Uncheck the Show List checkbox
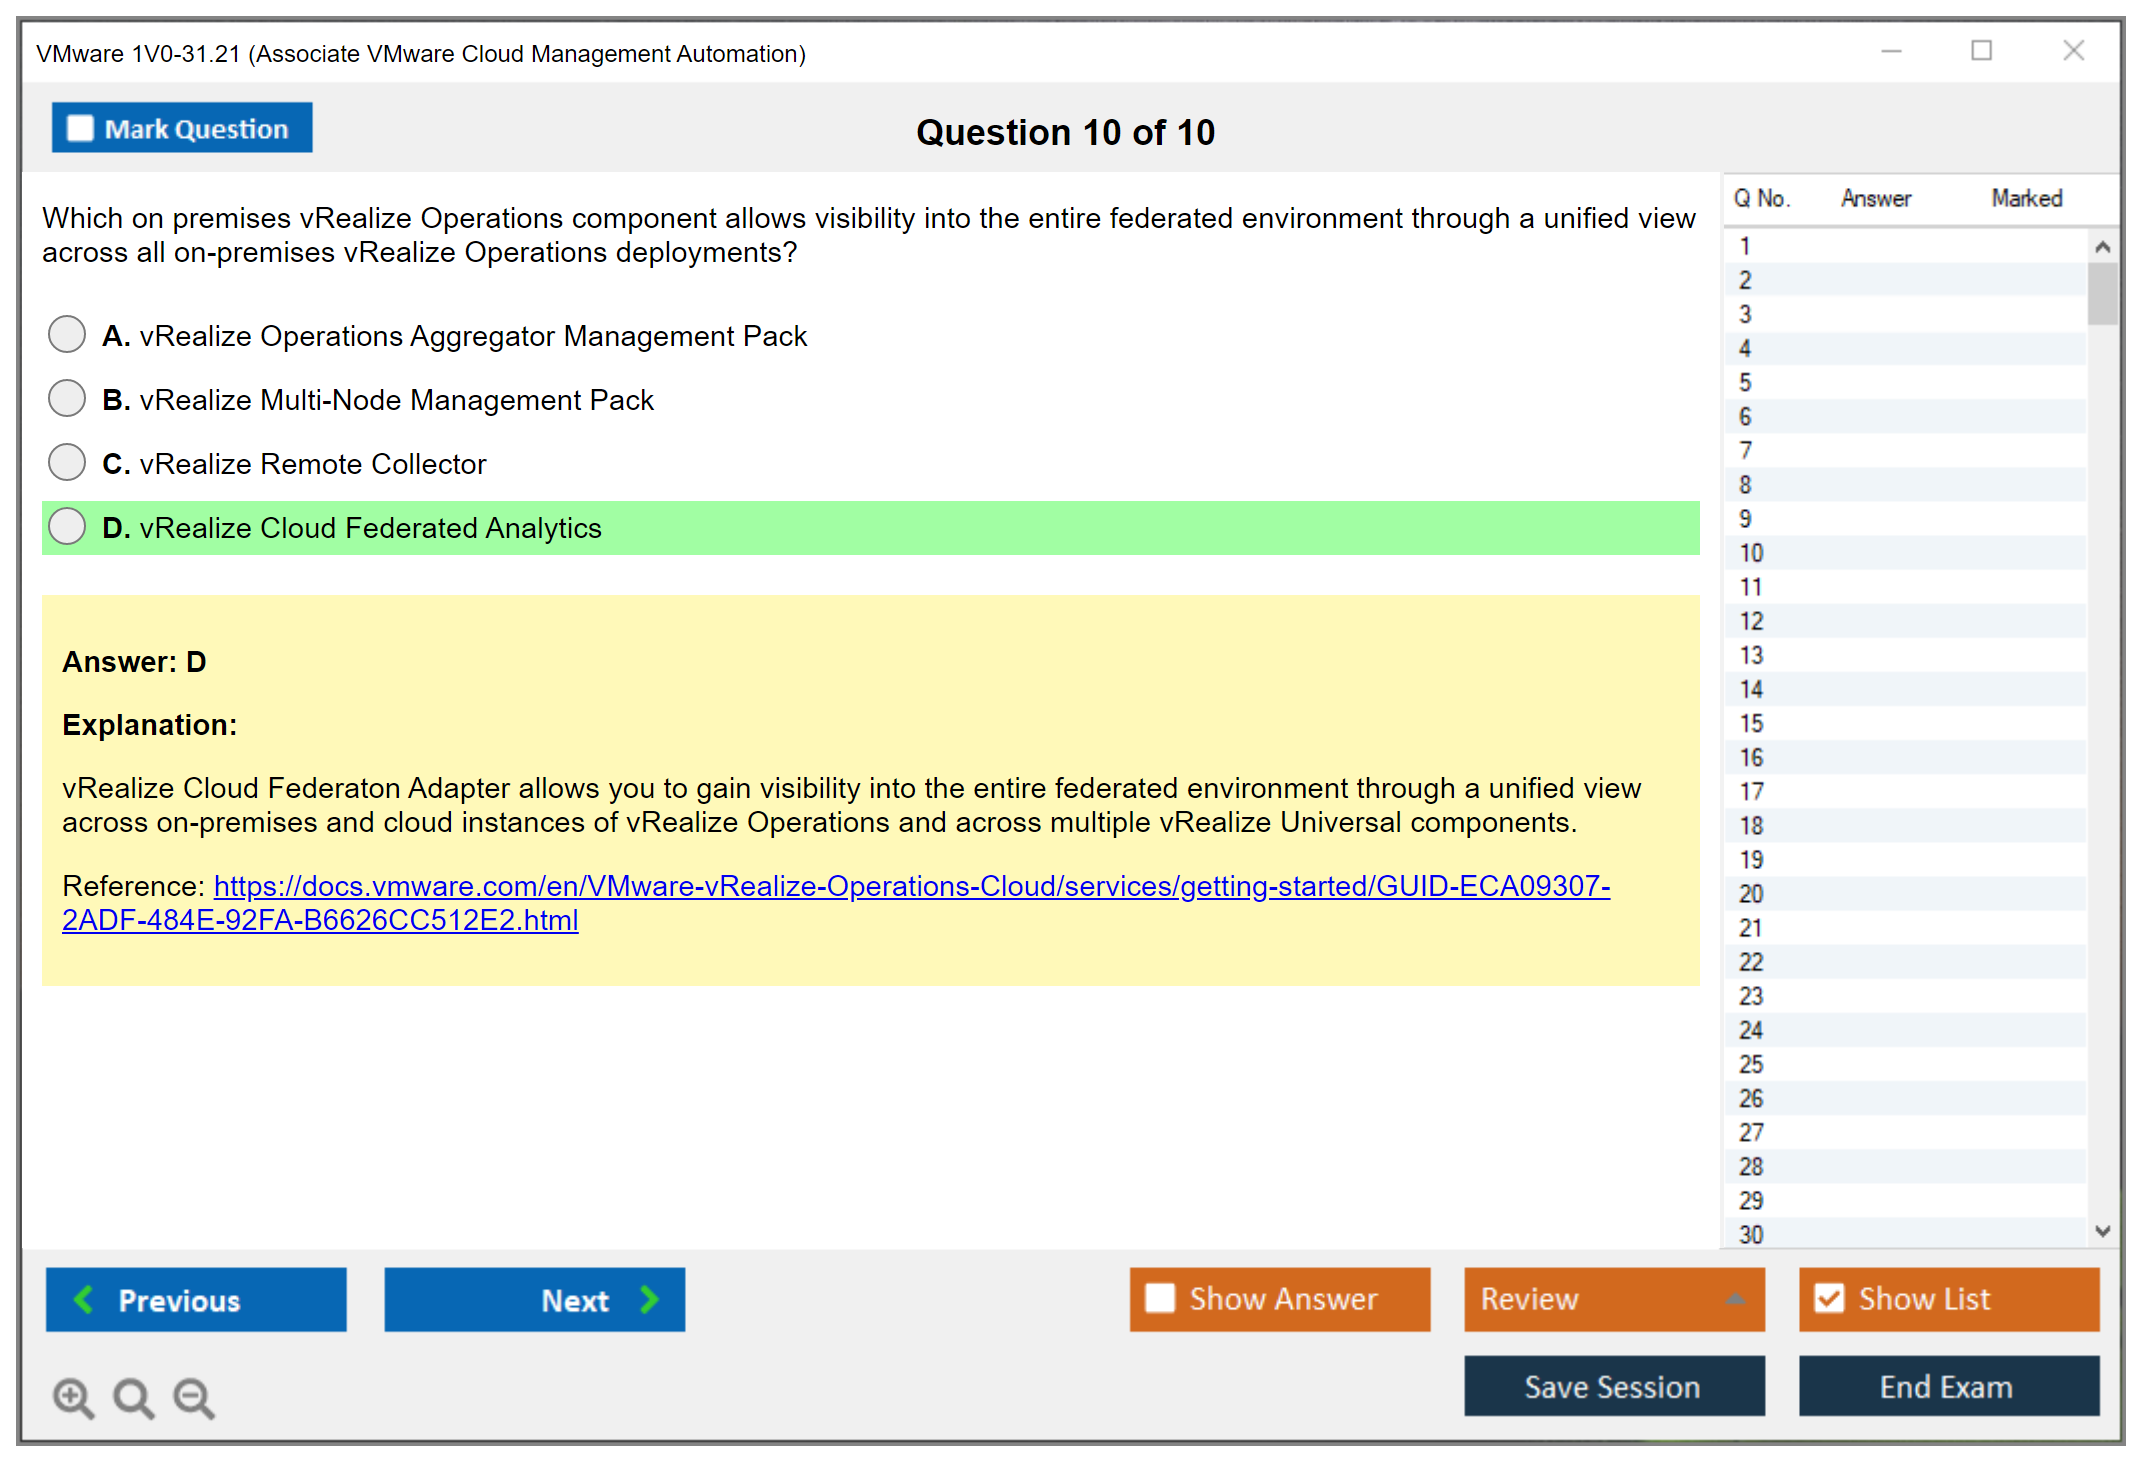Image resolution: width=2150 pixels, height=1470 pixels. coord(1829,1298)
